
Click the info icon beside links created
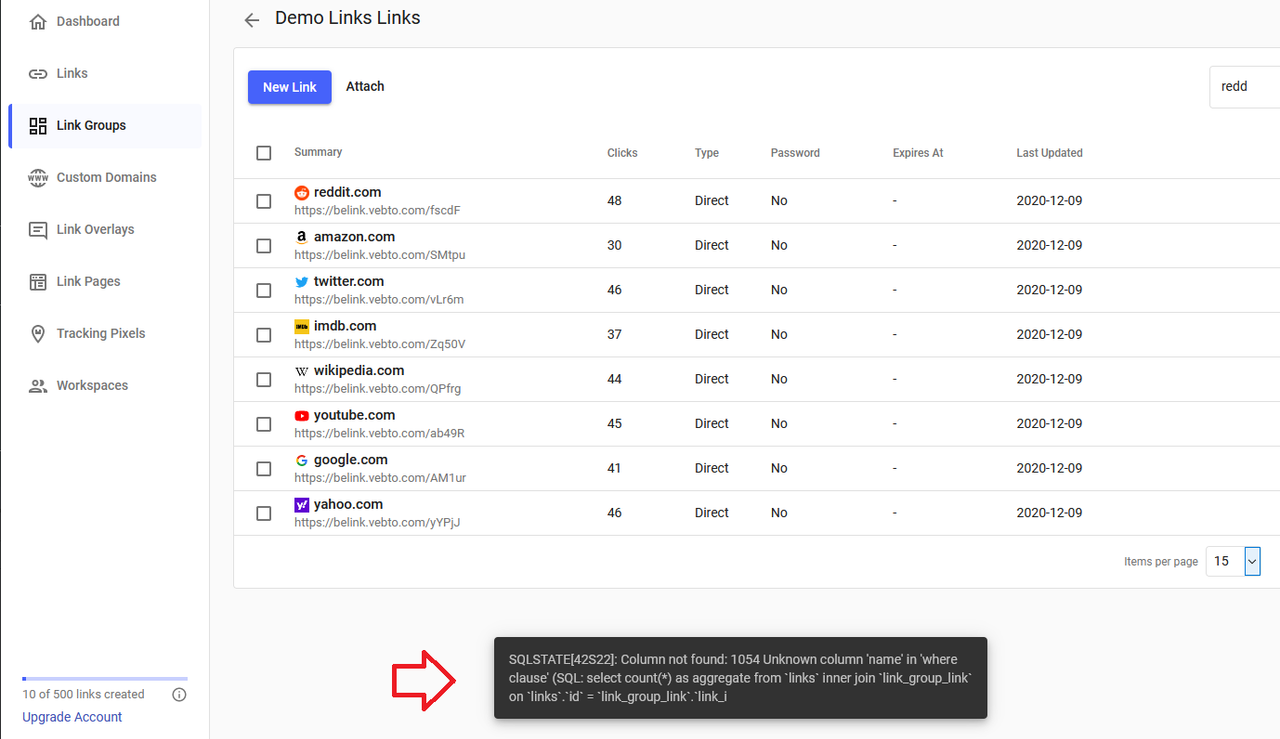[179, 694]
